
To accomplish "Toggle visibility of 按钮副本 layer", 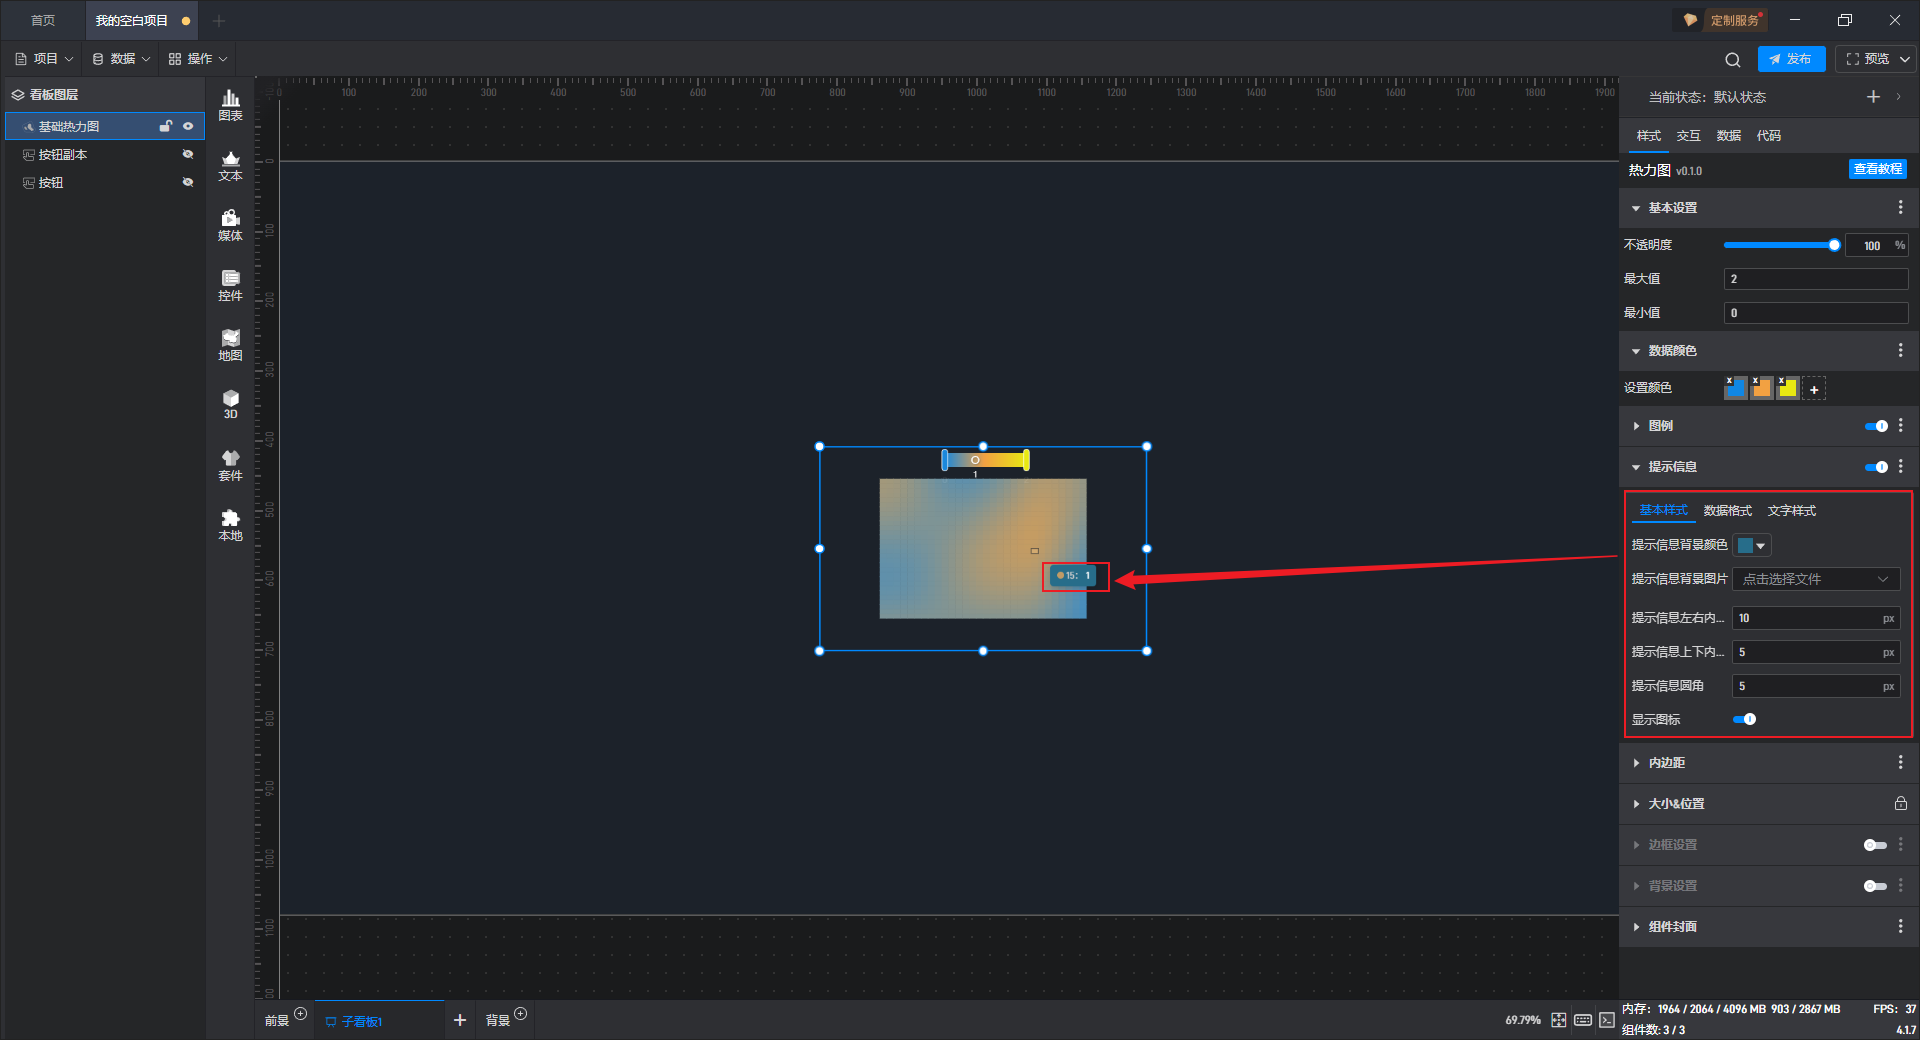I will 188,154.
